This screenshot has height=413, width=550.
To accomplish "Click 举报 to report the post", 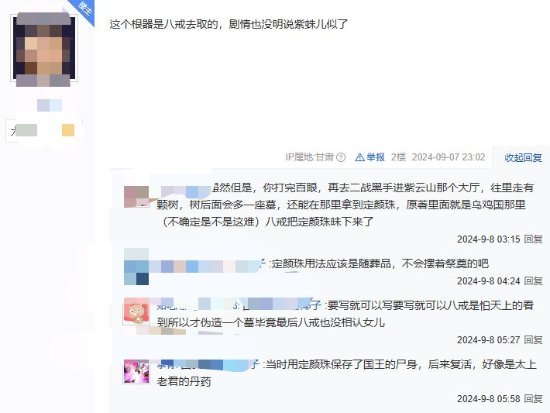I will (376, 157).
